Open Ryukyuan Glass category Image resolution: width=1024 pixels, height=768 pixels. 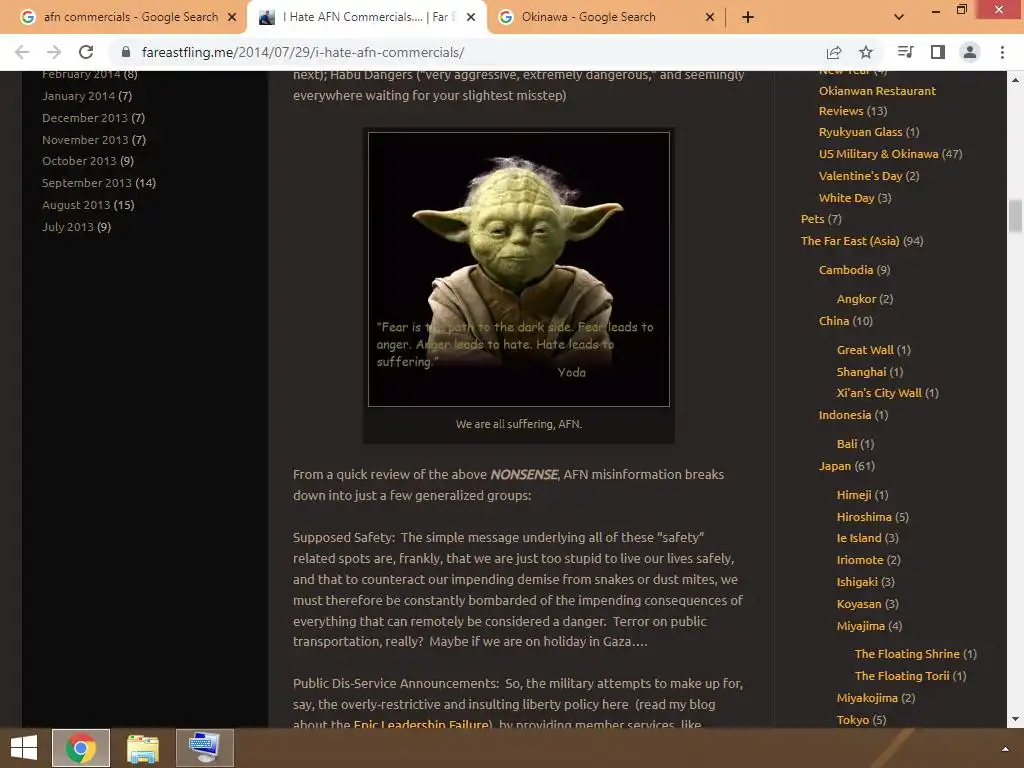860,132
